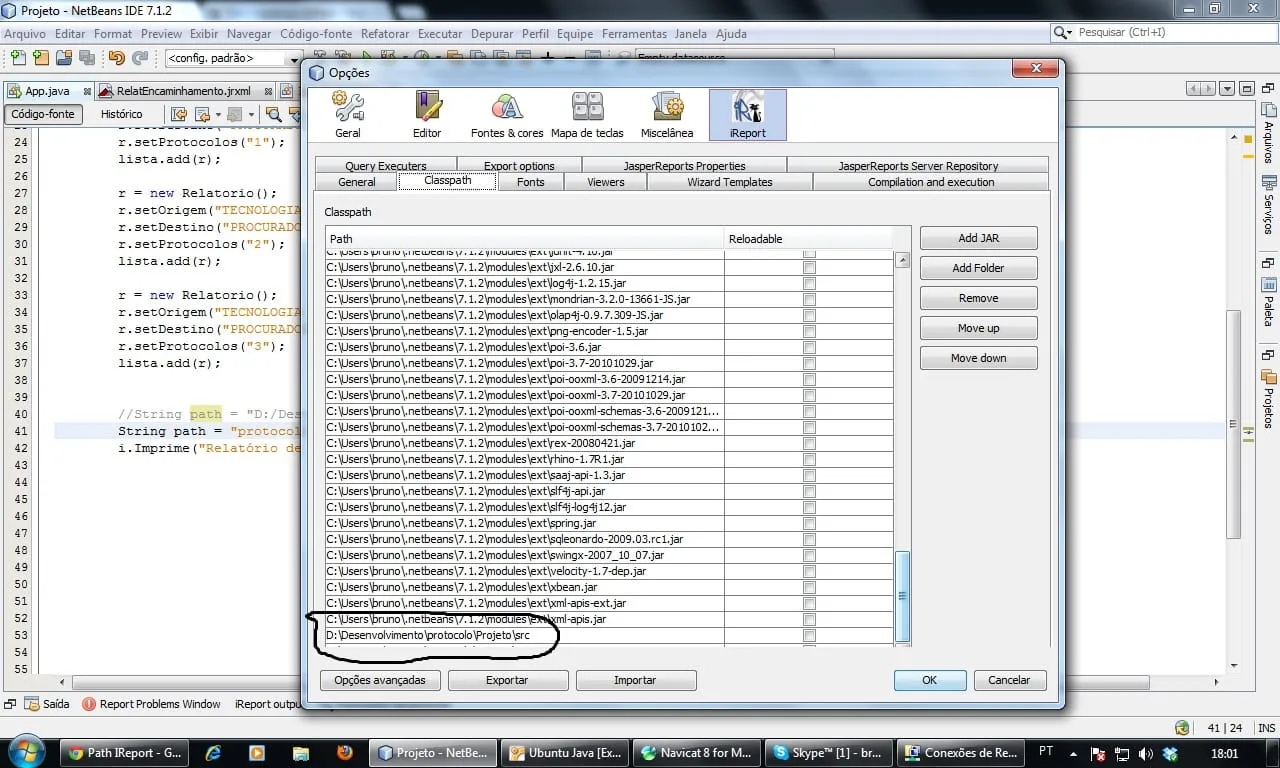Screen dimensions: 1280x768
Task: Click the Move down button
Action: coord(979,358)
